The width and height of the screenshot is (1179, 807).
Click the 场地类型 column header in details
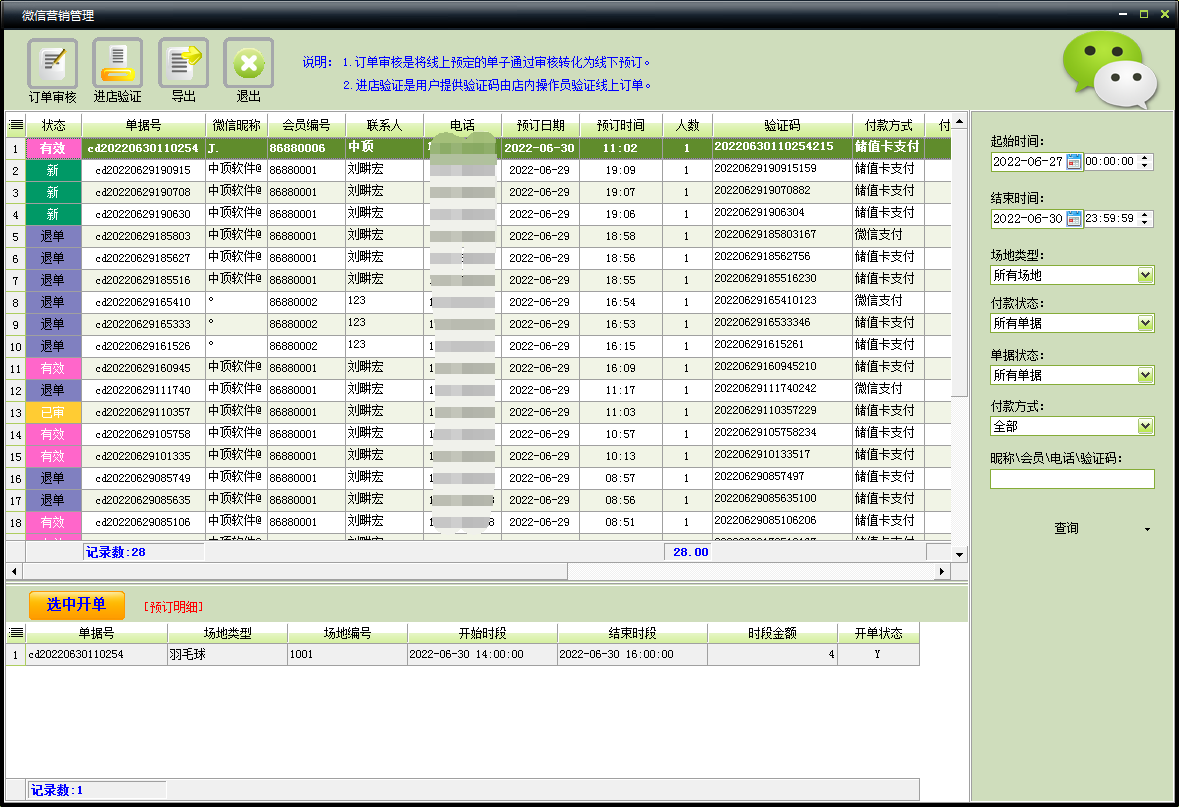227,633
